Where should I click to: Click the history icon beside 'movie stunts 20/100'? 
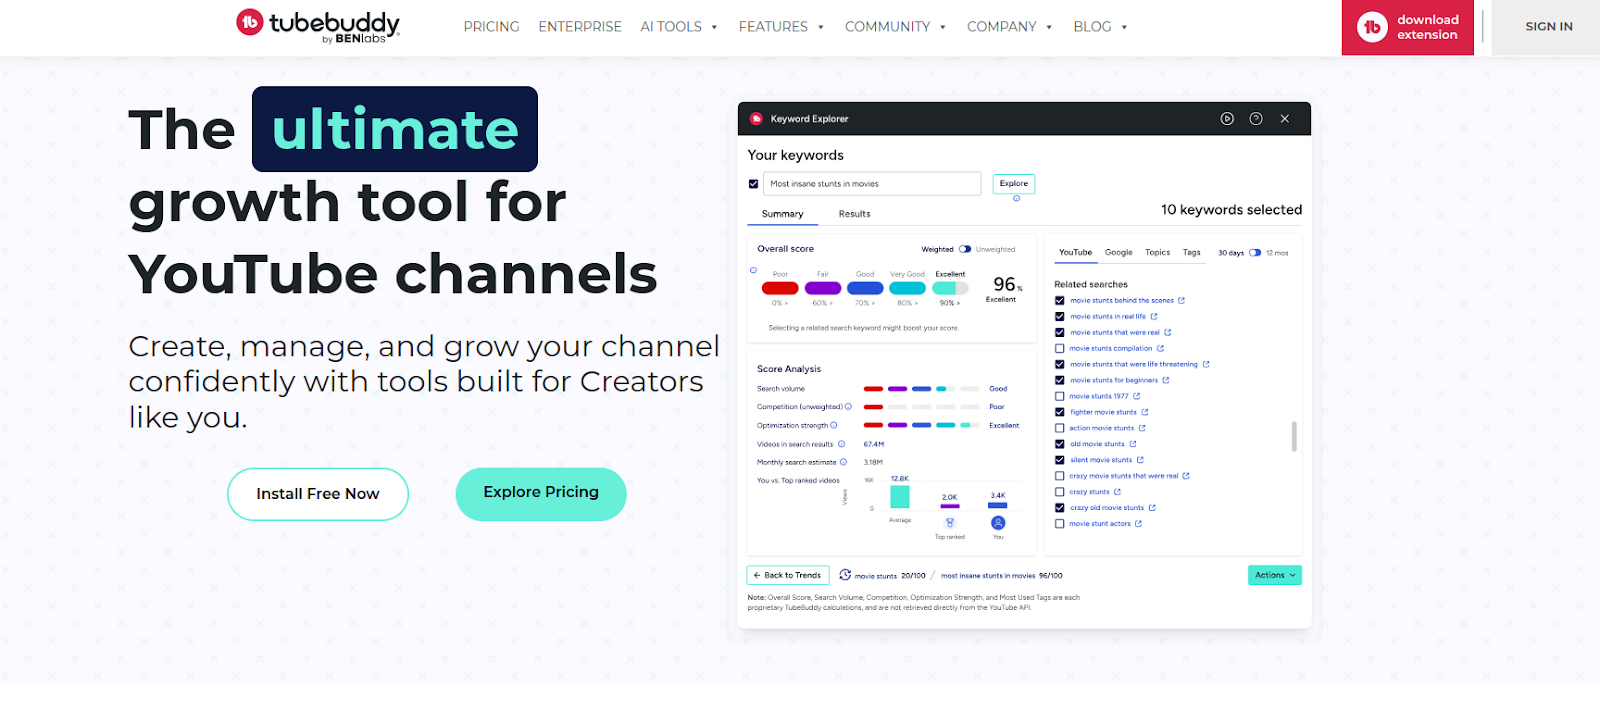tap(845, 575)
